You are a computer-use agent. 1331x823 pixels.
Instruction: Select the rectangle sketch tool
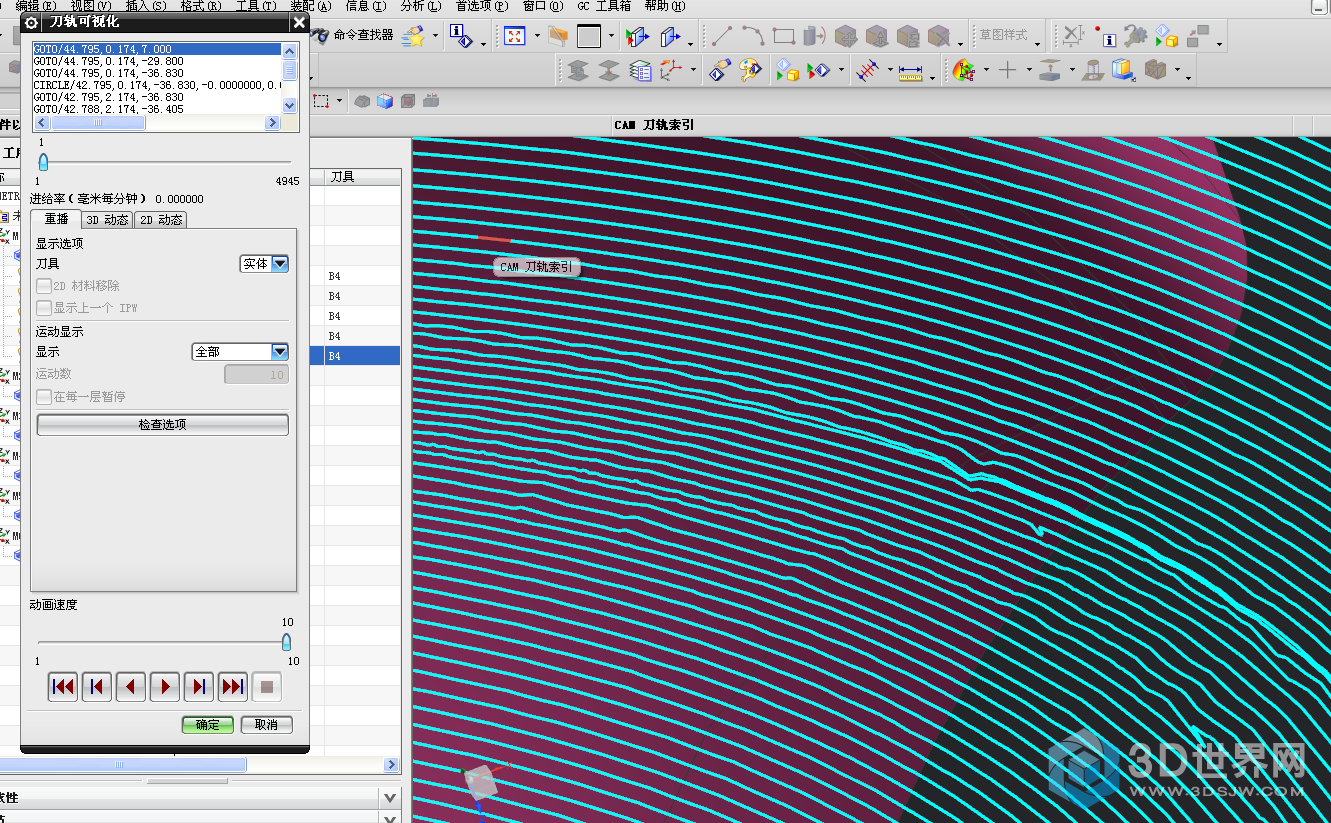784,37
